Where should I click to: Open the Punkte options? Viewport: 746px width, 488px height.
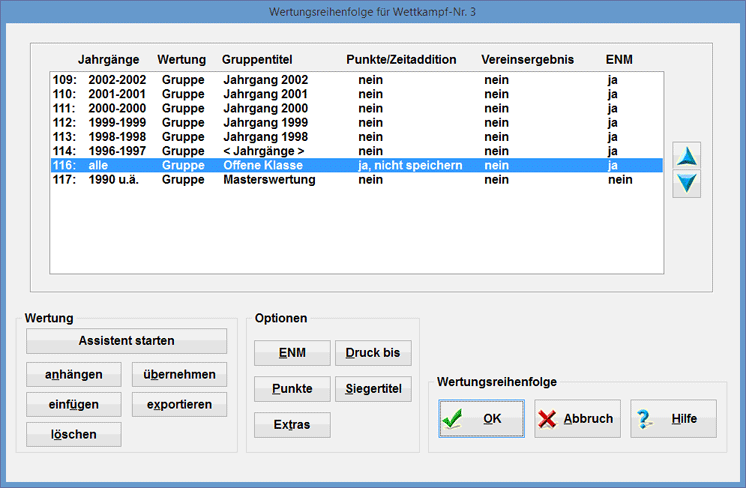292,389
